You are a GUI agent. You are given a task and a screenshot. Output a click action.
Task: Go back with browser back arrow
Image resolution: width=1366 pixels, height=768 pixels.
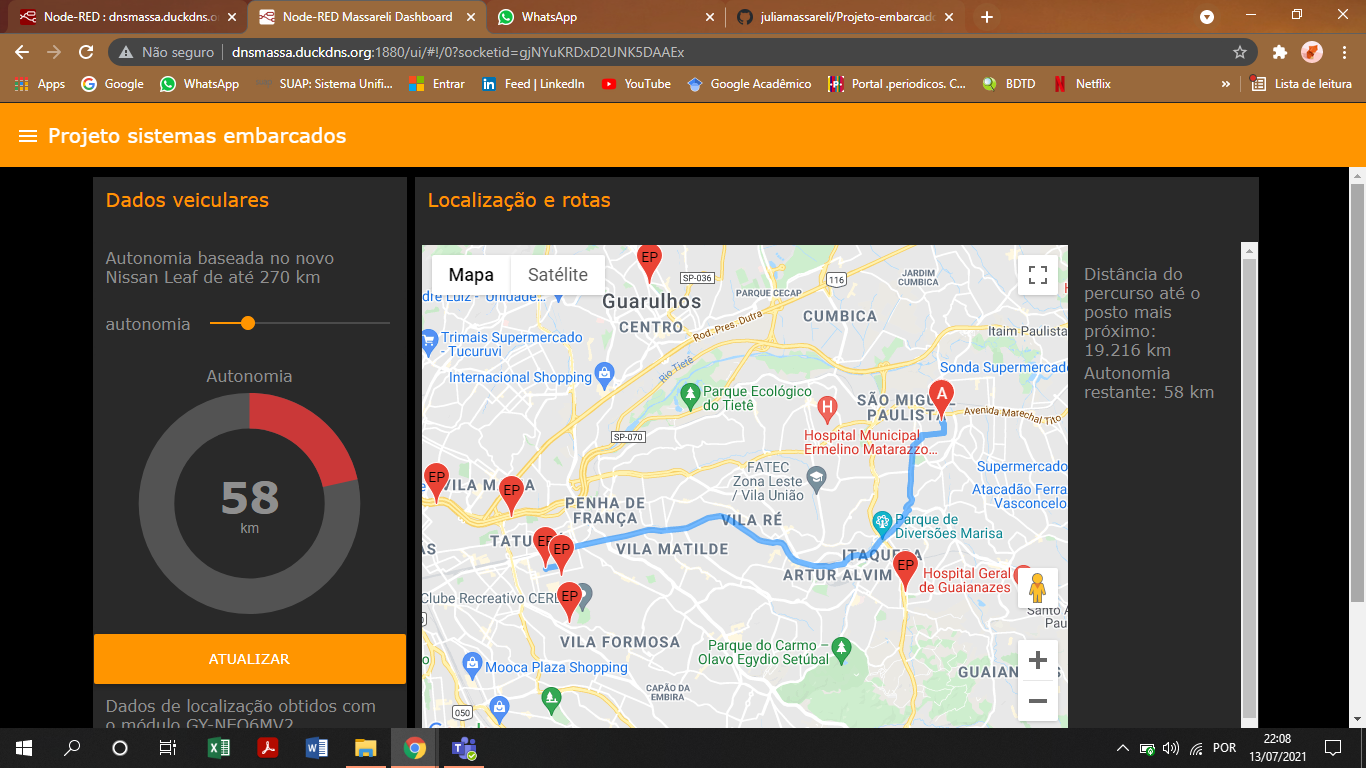point(22,52)
